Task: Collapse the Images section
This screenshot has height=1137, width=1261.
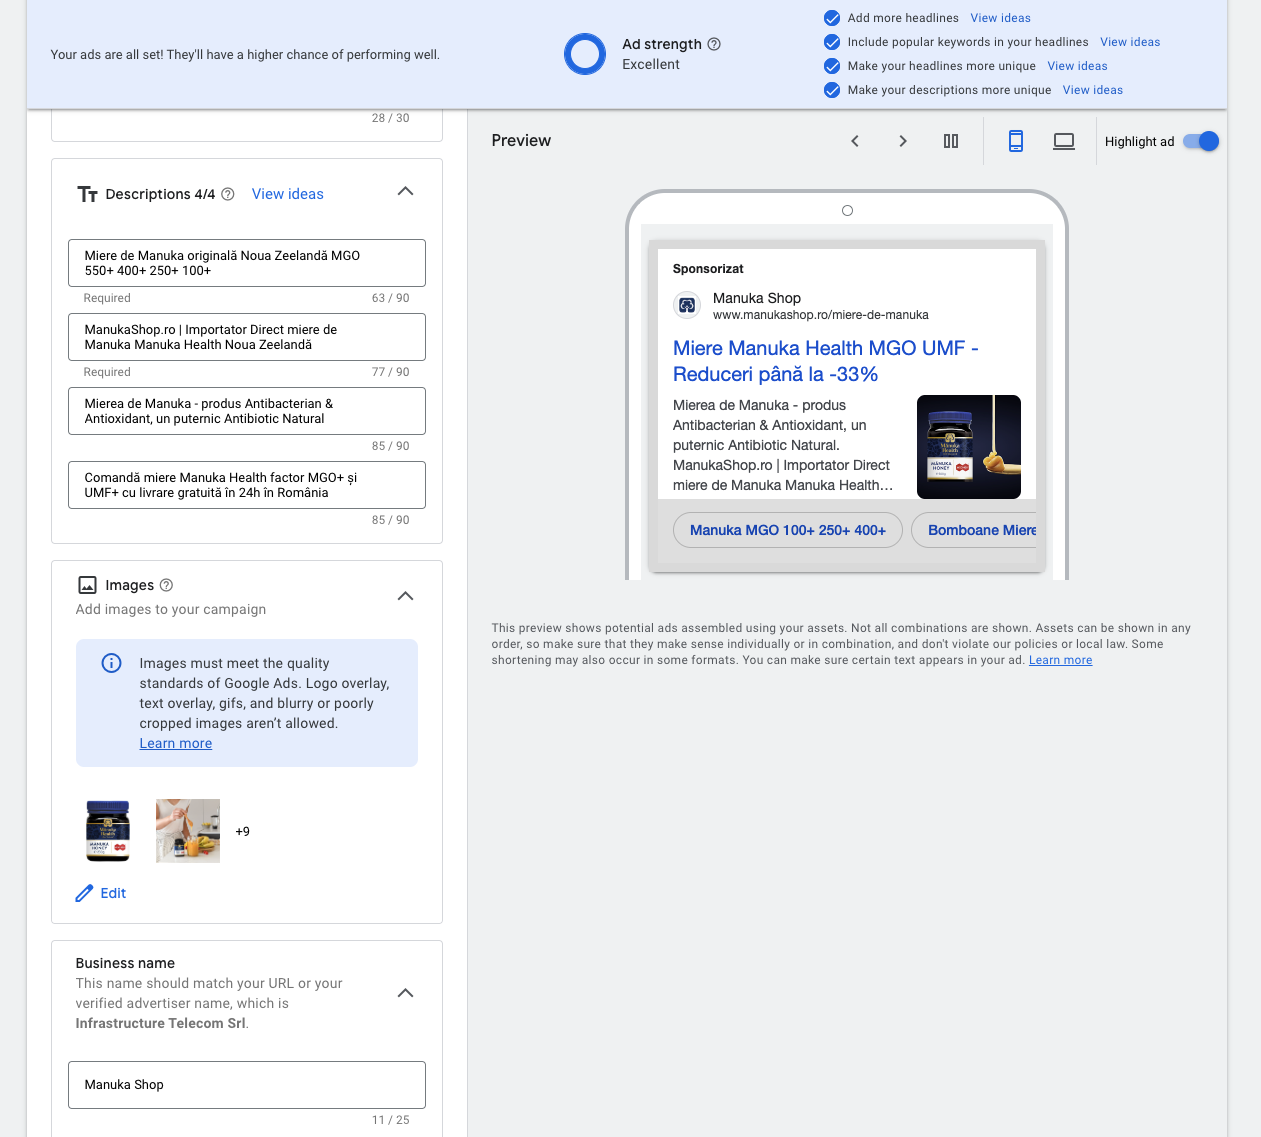Action: pyautogui.click(x=405, y=596)
